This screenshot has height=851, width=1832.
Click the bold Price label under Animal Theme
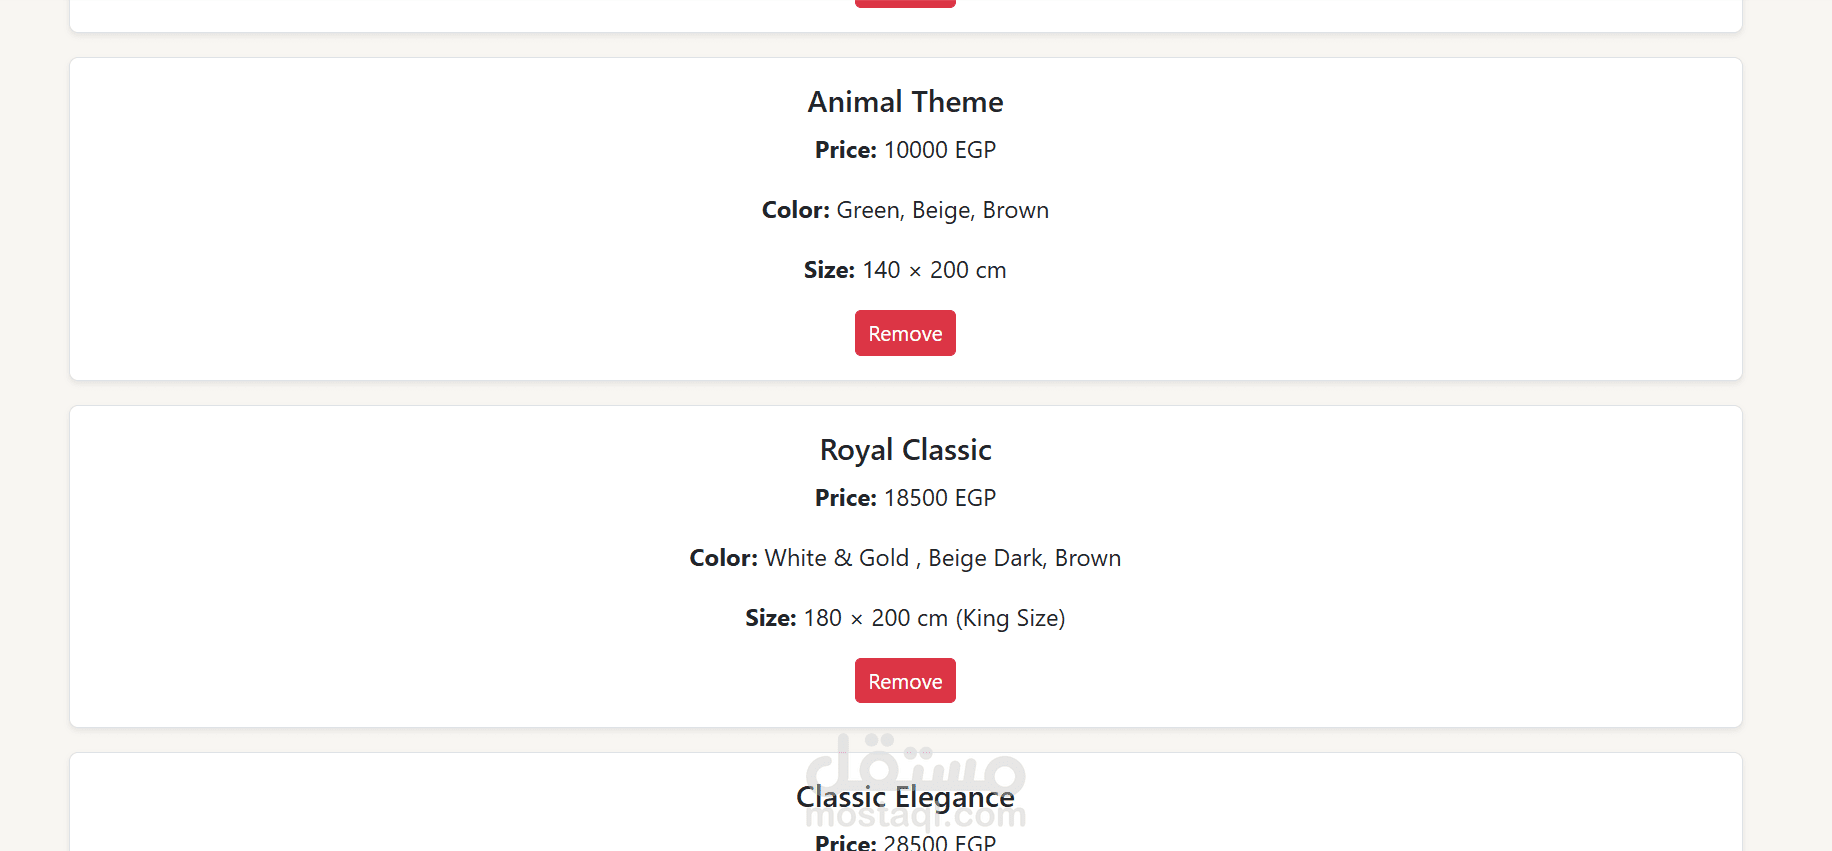click(x=845, y=150)
